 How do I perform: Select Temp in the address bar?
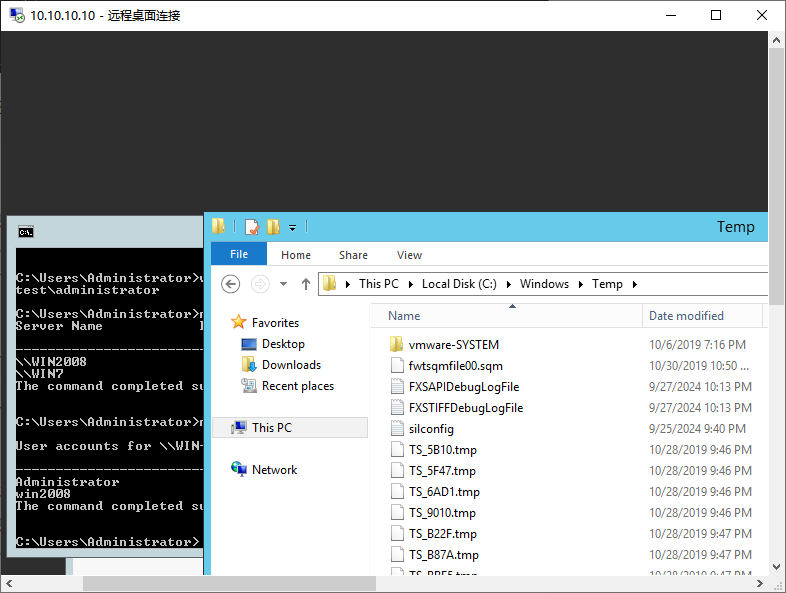pos(607,284)
